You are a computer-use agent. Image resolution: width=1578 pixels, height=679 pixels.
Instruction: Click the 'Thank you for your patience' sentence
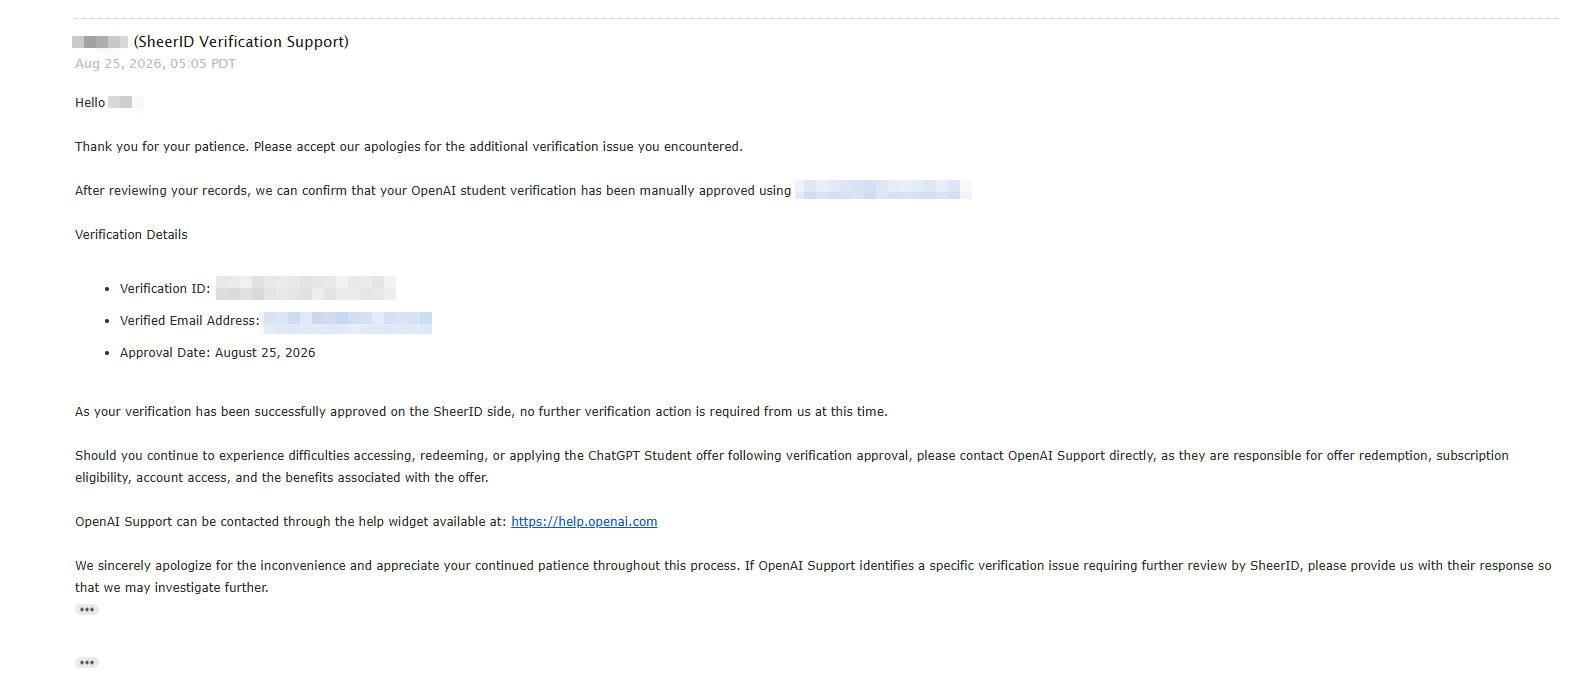click(409, 147)
